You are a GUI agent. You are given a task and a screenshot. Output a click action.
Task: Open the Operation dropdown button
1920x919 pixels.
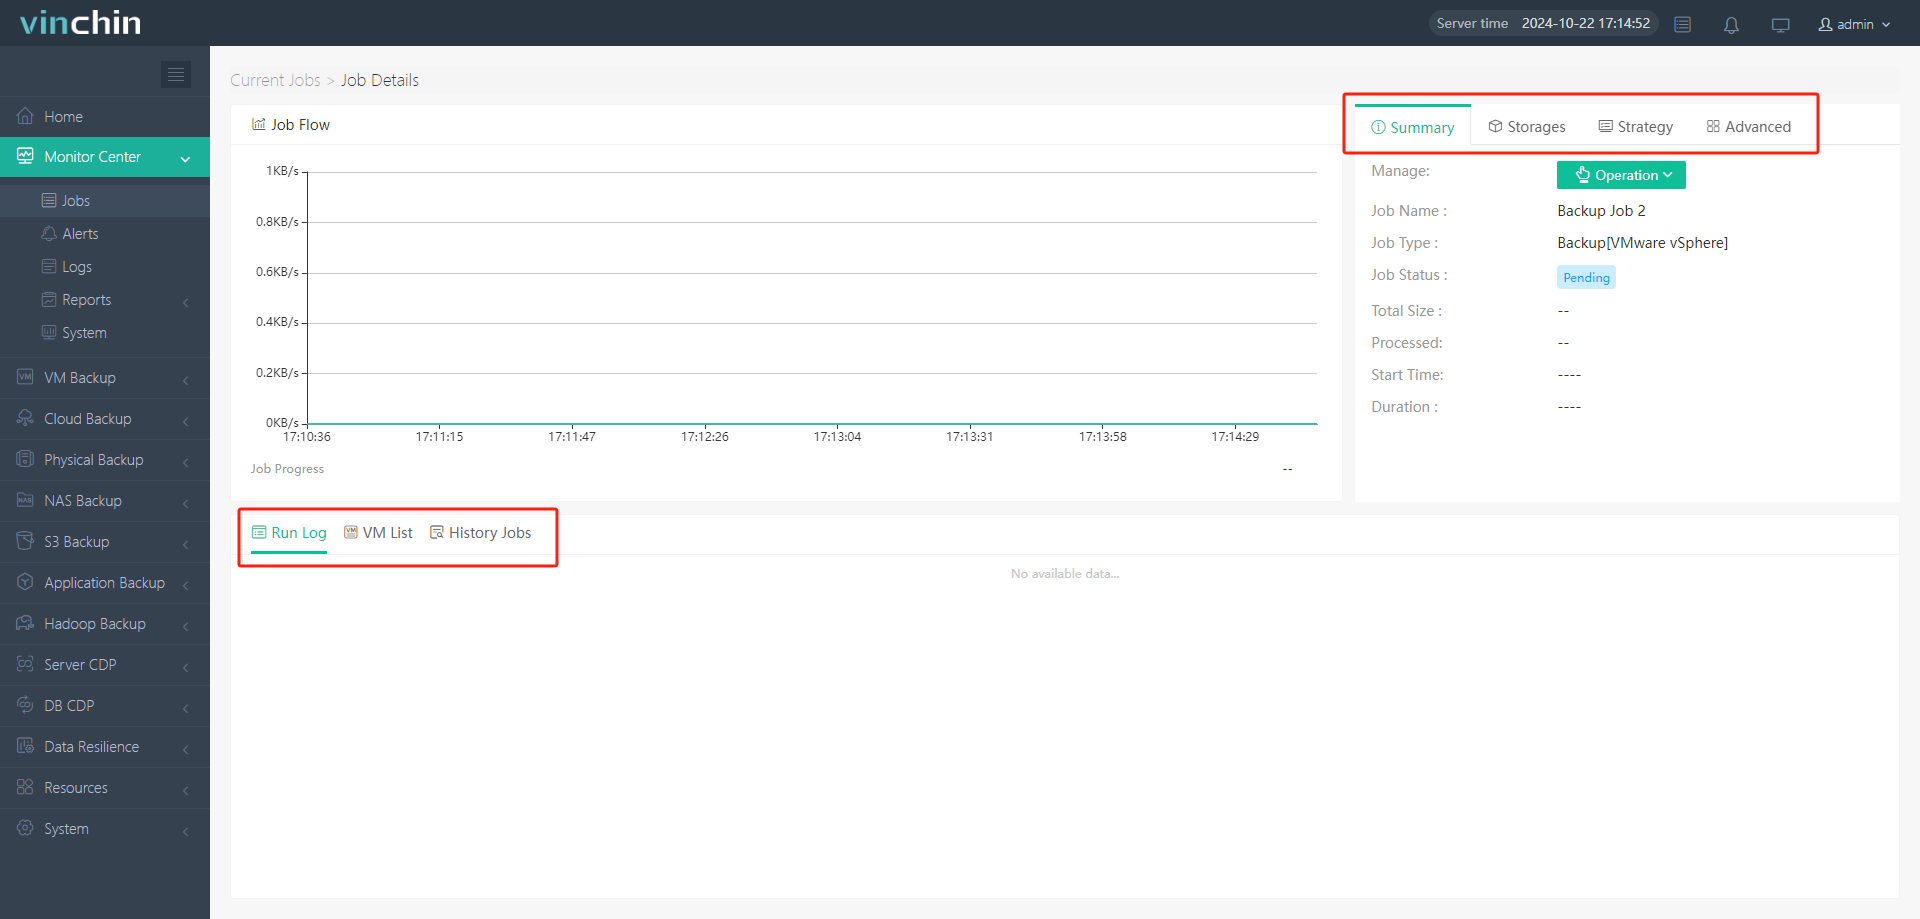(1621, 175)
